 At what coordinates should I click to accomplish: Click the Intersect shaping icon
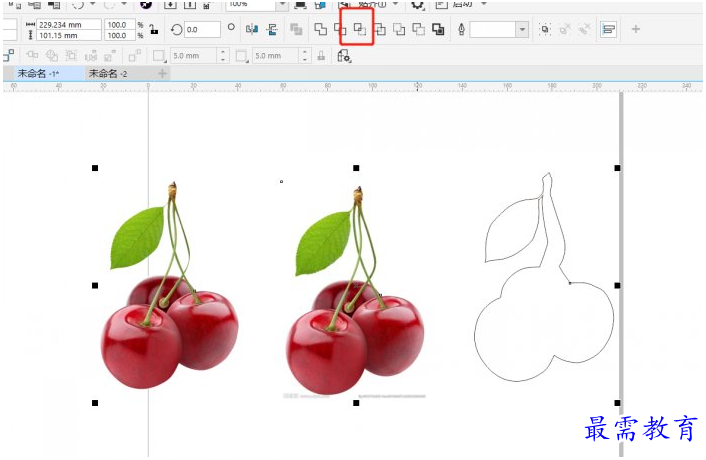(359, 29)
